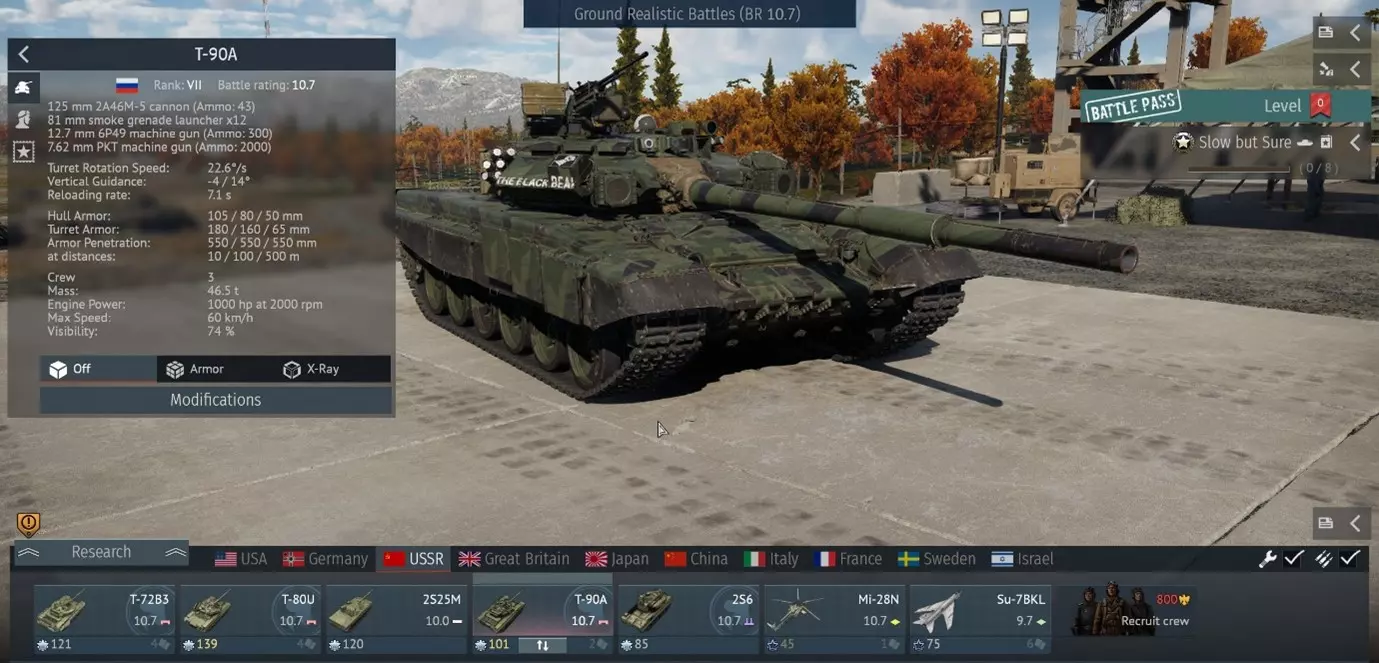Click the 800 golden eagles cost
1379x663 pixels.
tap(1171, 600)
